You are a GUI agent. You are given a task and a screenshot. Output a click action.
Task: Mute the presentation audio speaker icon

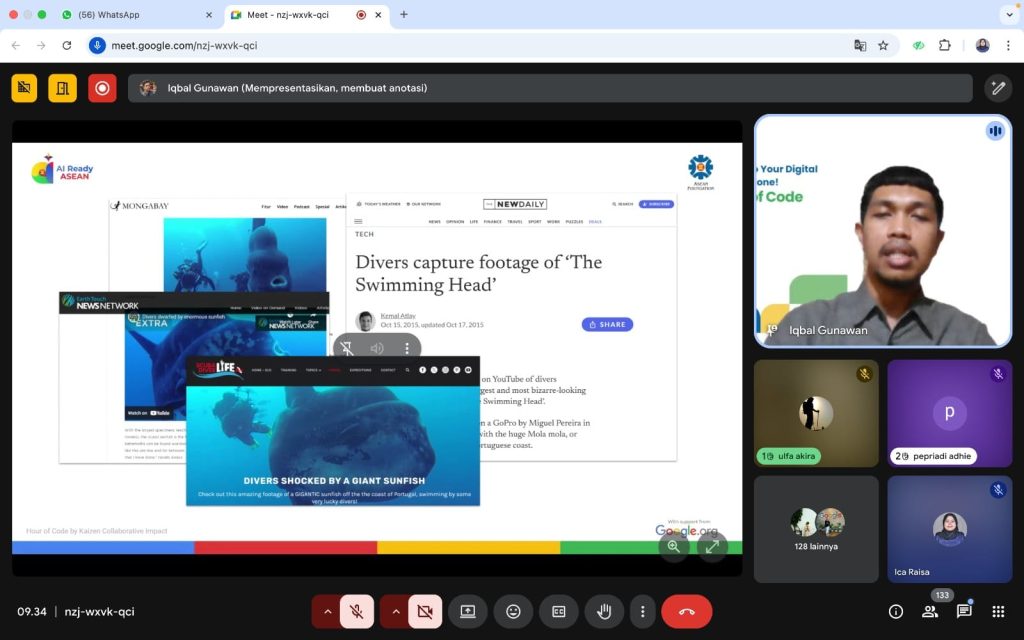click(x=377, y=348)
